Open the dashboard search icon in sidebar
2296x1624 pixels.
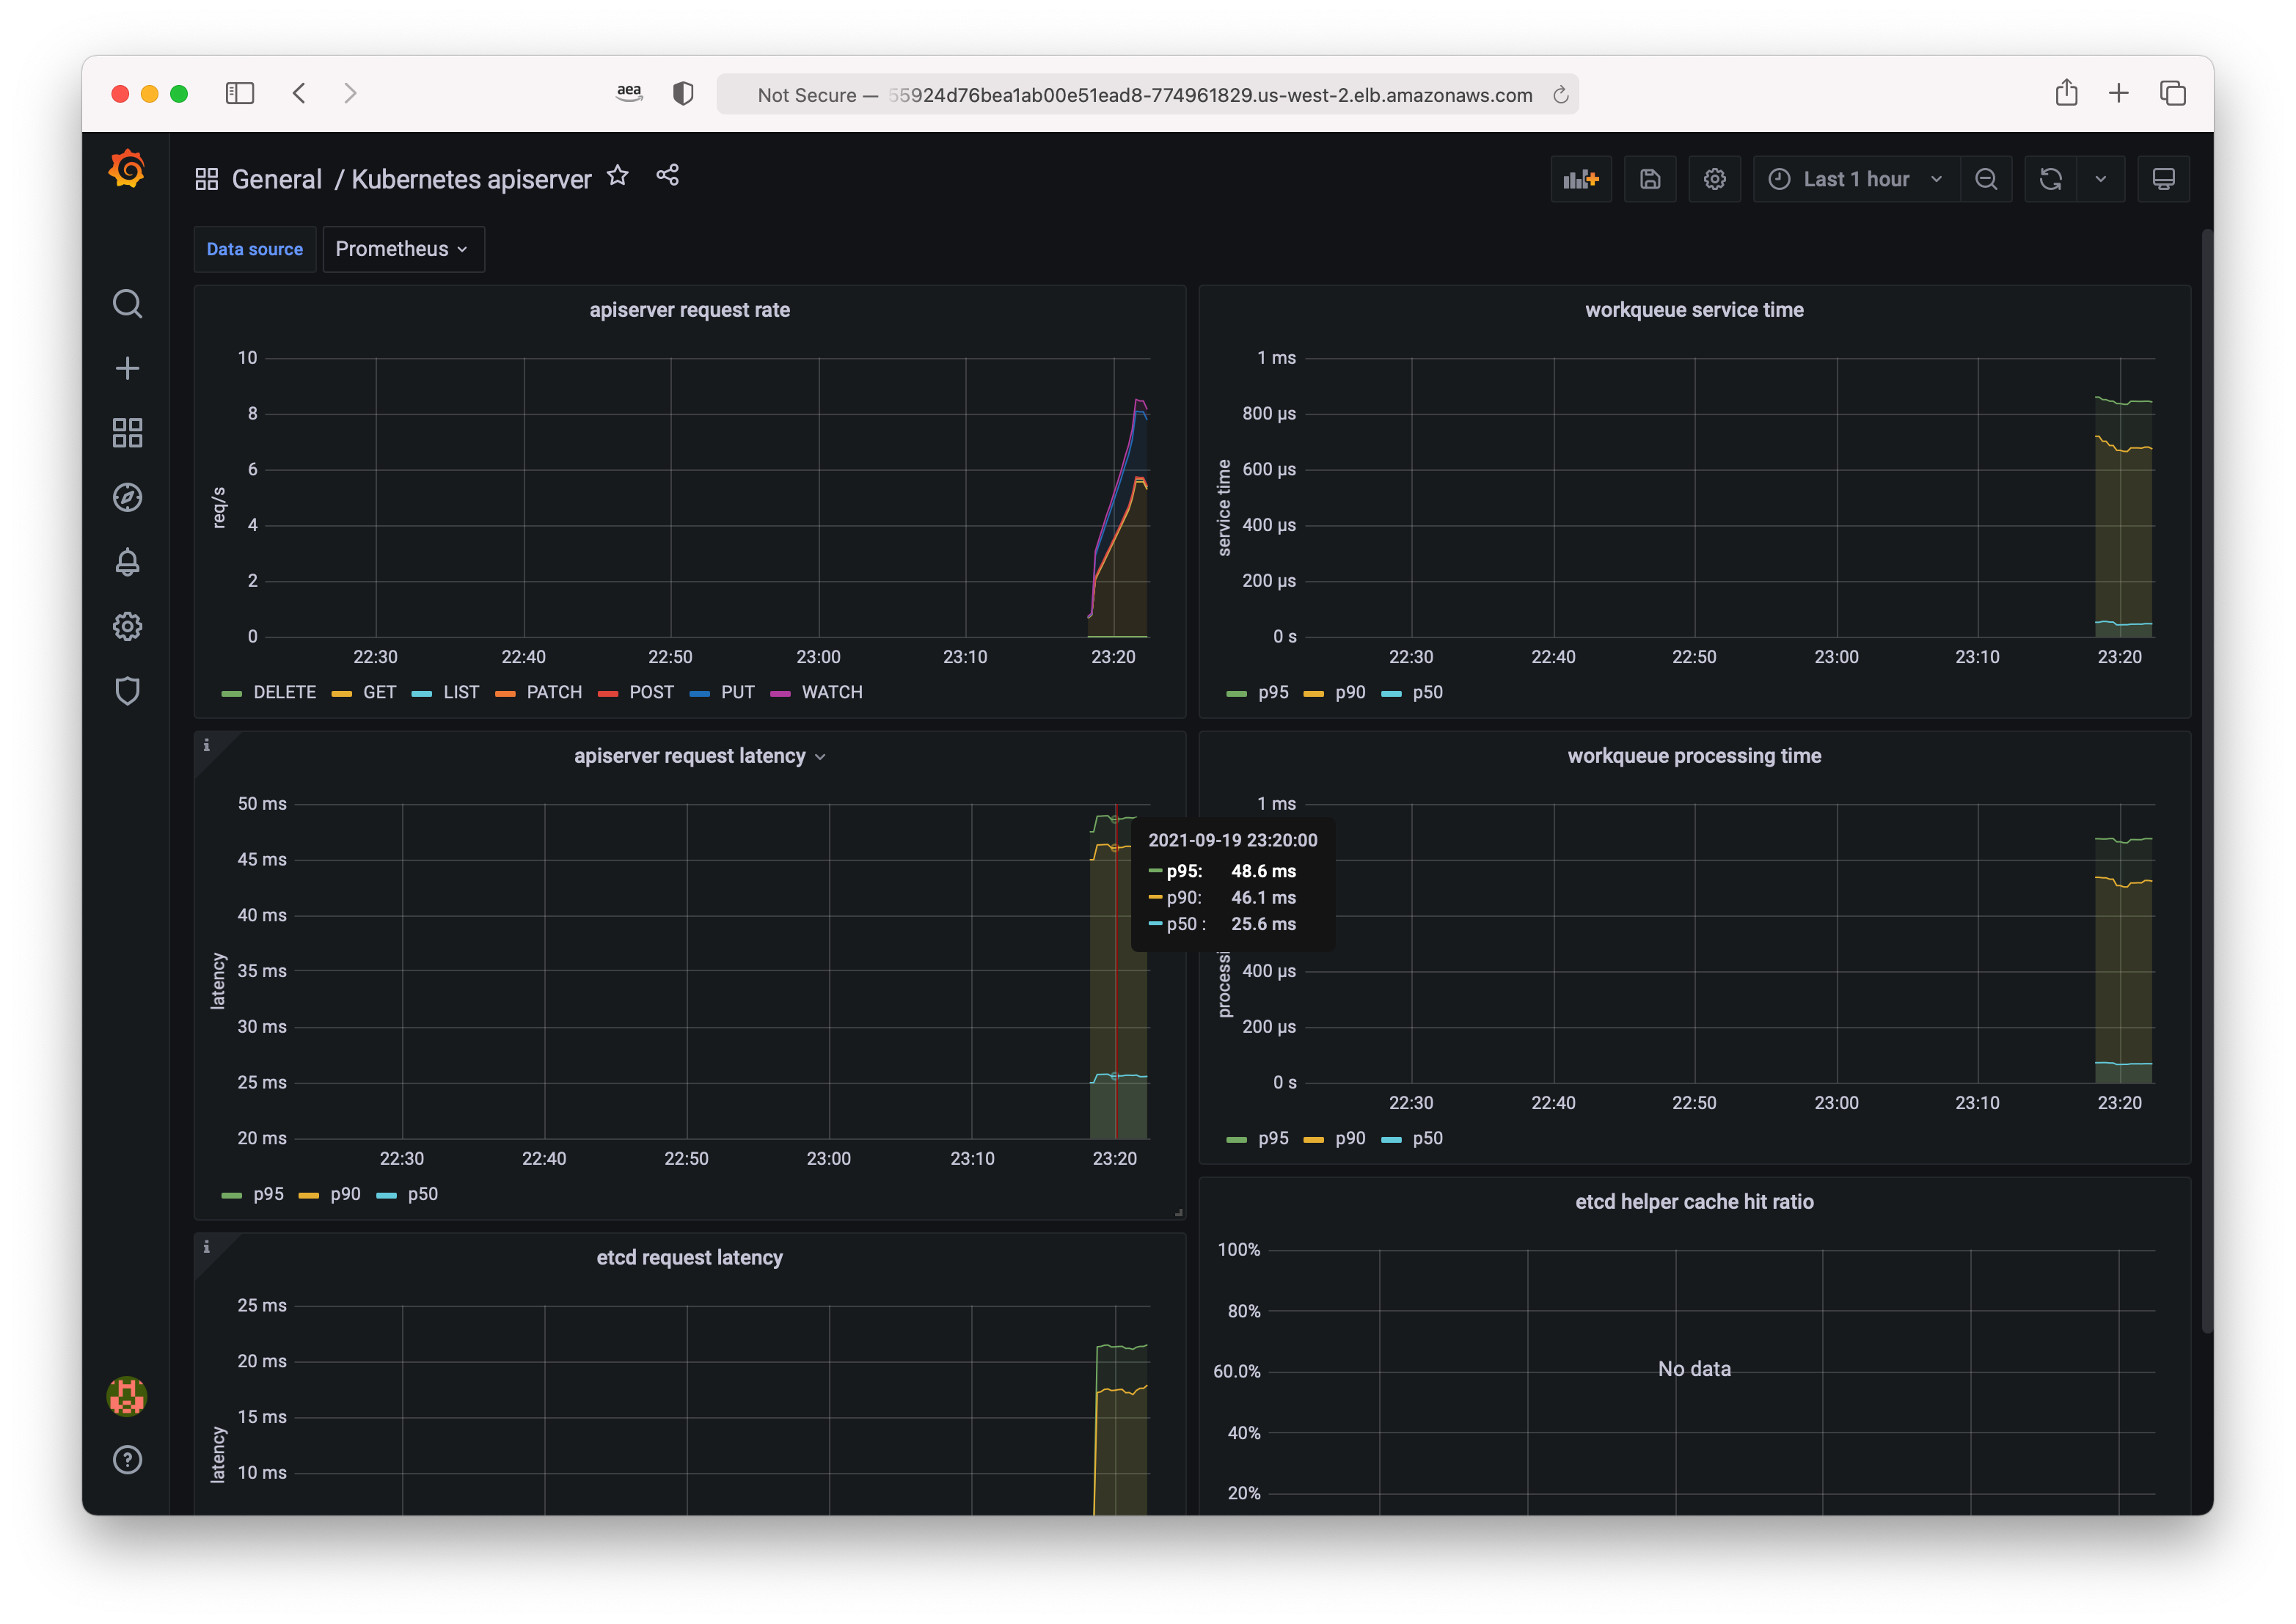point(127,303)
